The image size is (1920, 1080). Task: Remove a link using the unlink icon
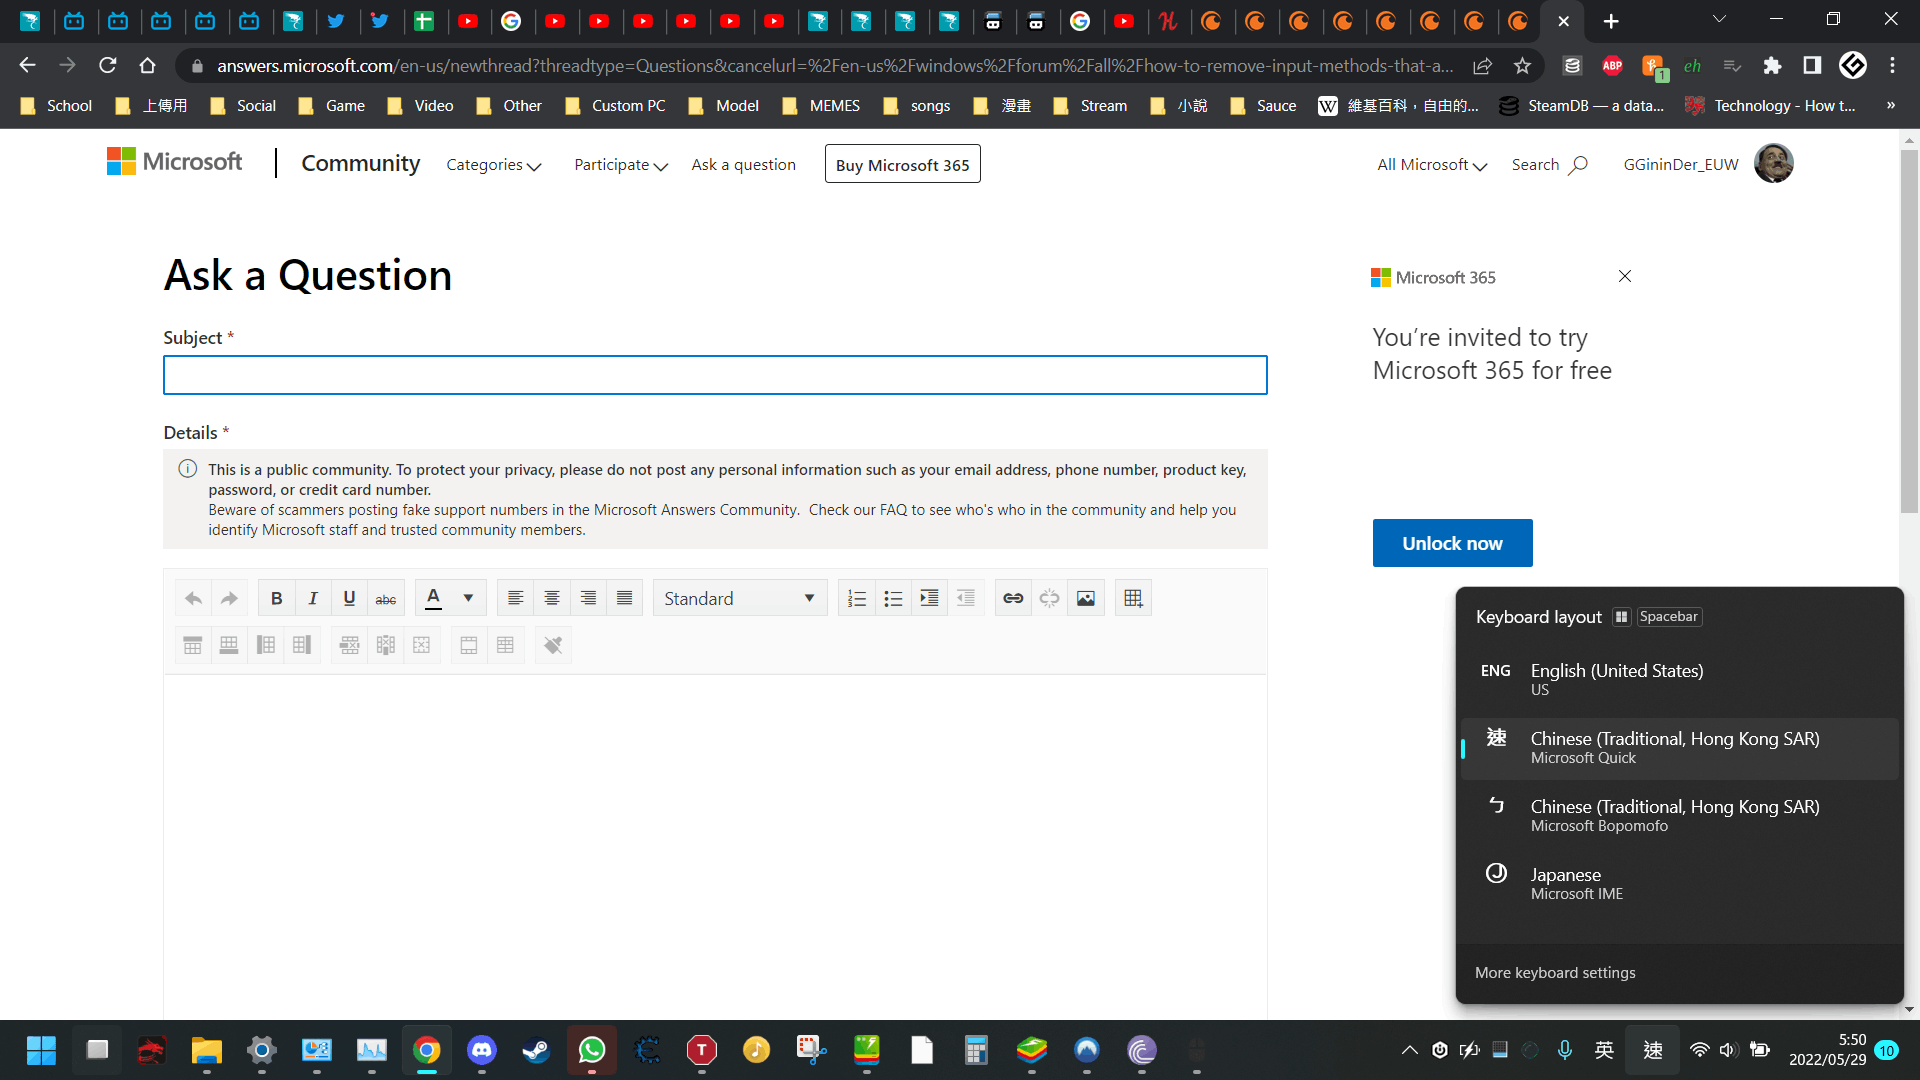(x=1049, y=597)
